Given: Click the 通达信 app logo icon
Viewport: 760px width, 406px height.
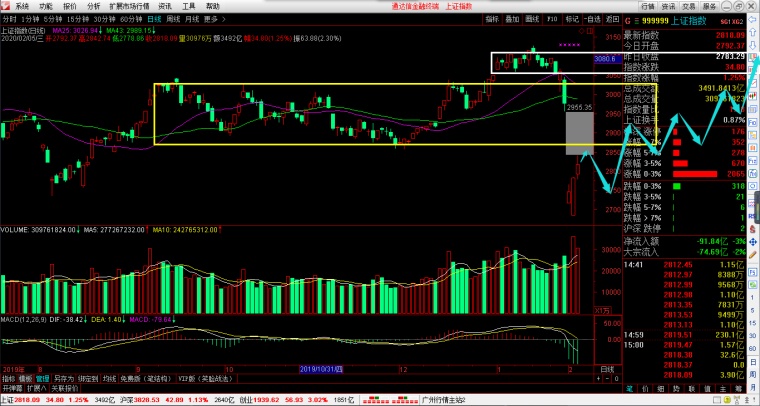Looking at the screenshot, I should pos(6,6).
